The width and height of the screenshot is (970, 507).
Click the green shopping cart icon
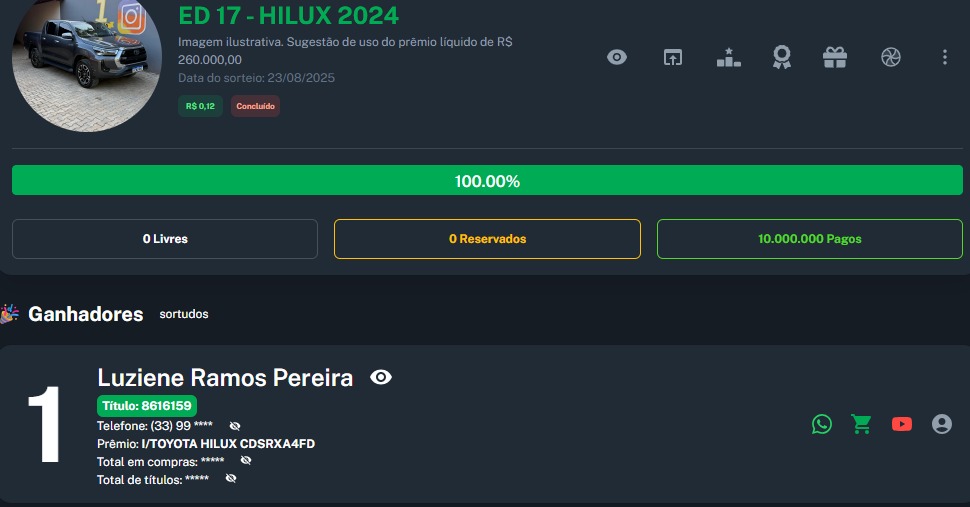click(861, 424)
